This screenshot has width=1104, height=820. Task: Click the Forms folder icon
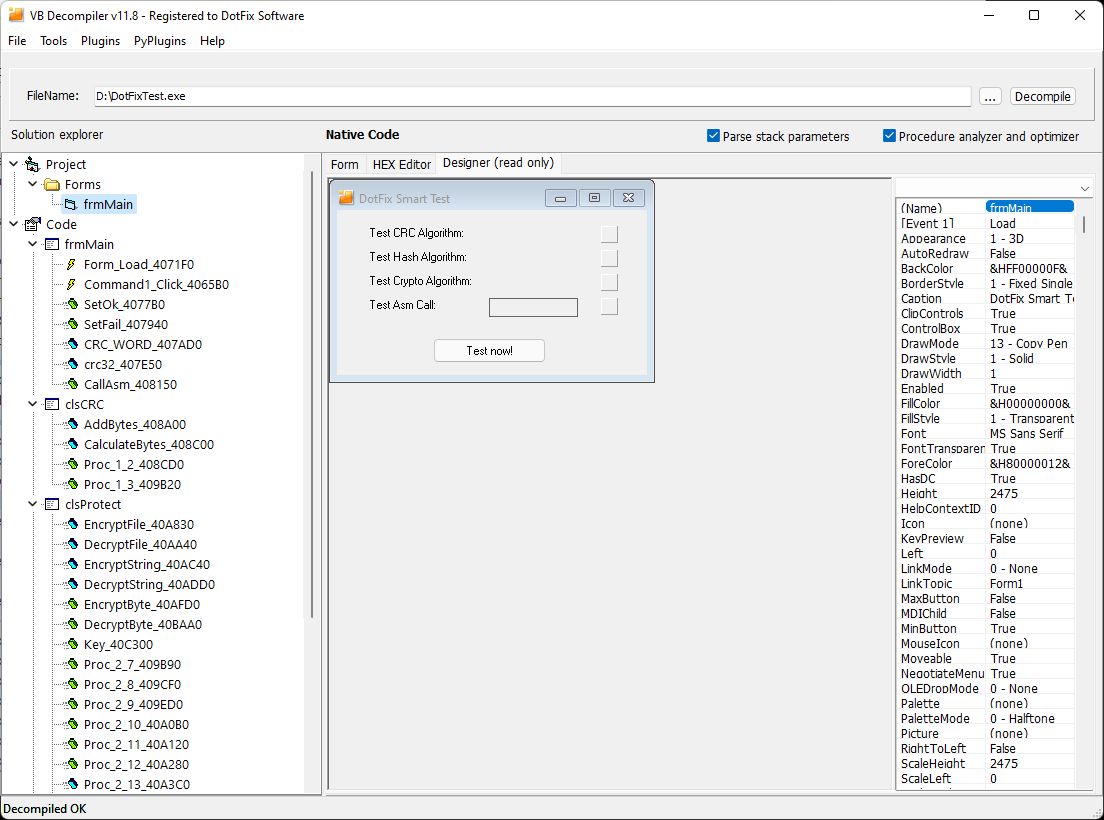(51, 184)
